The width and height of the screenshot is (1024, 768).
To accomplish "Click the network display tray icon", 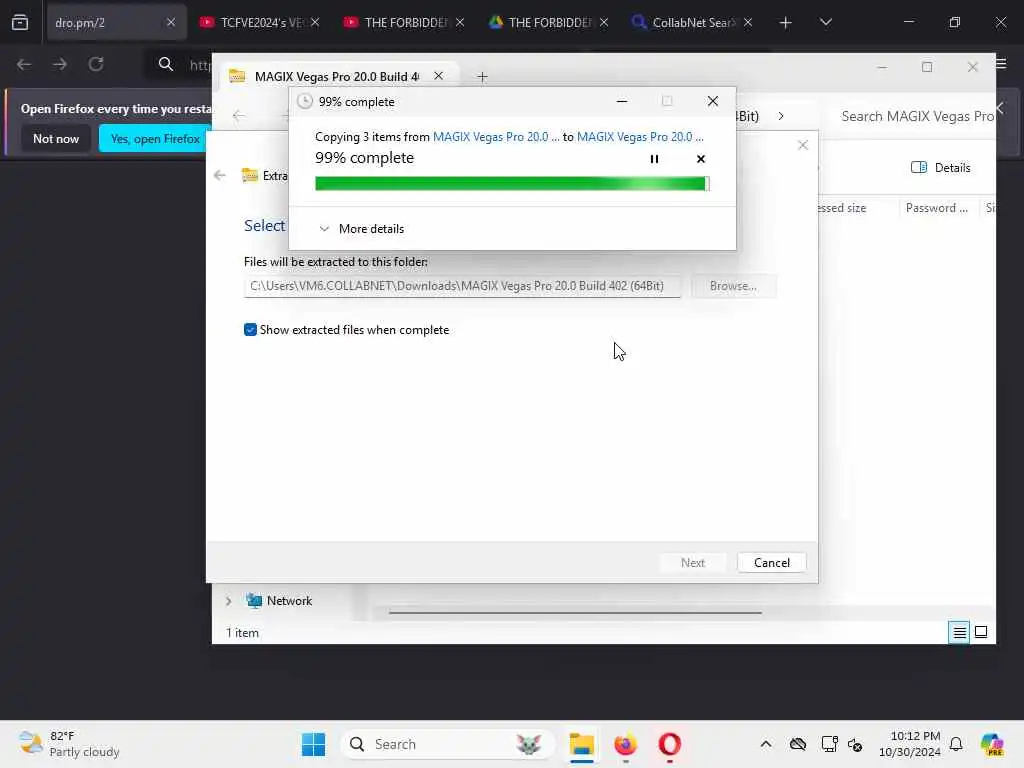I will (x=829, y=744).
